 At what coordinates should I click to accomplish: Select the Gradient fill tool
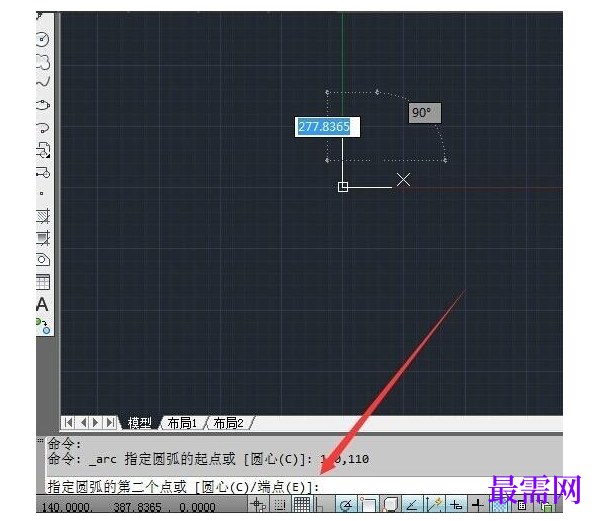43,238
